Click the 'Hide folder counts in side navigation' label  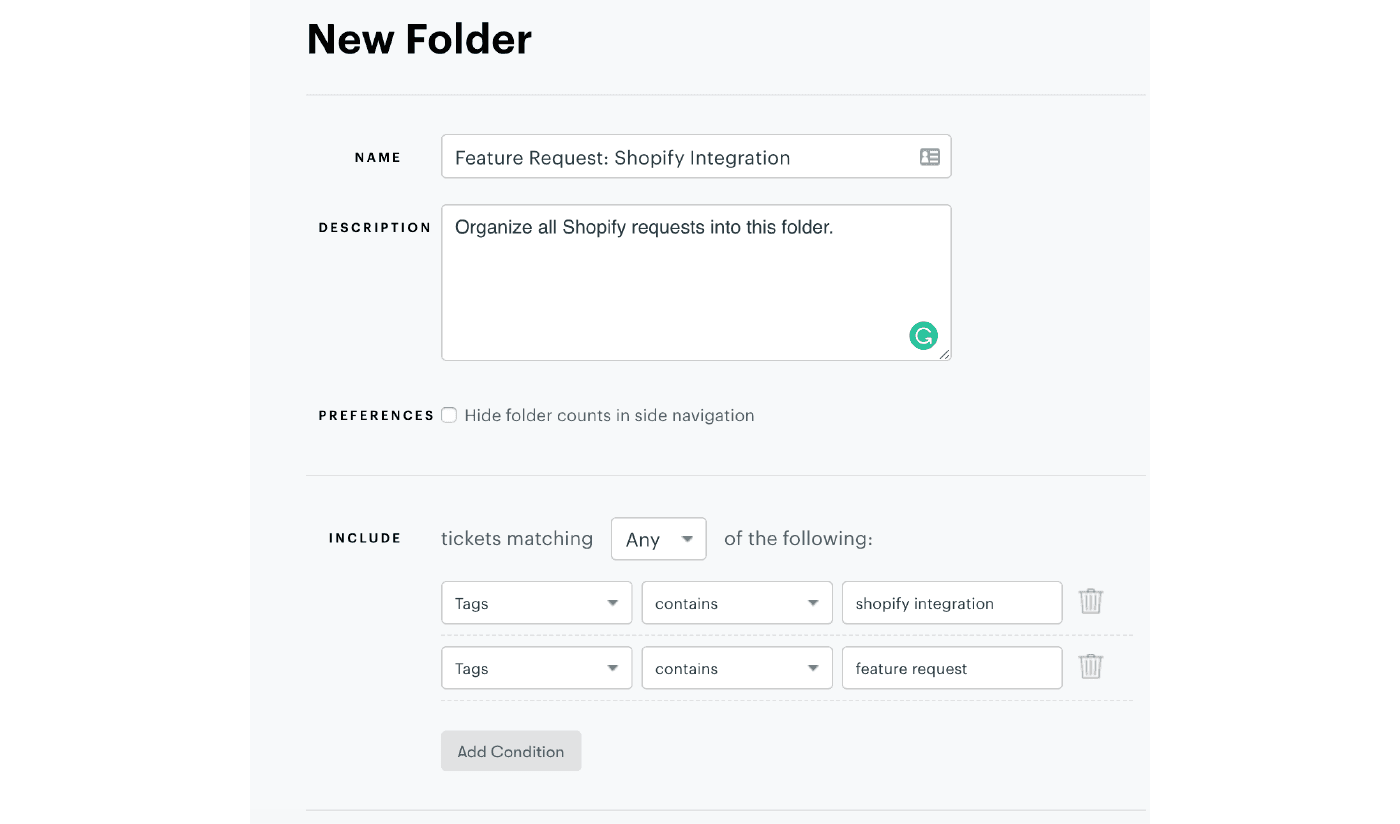click(609, 415)
